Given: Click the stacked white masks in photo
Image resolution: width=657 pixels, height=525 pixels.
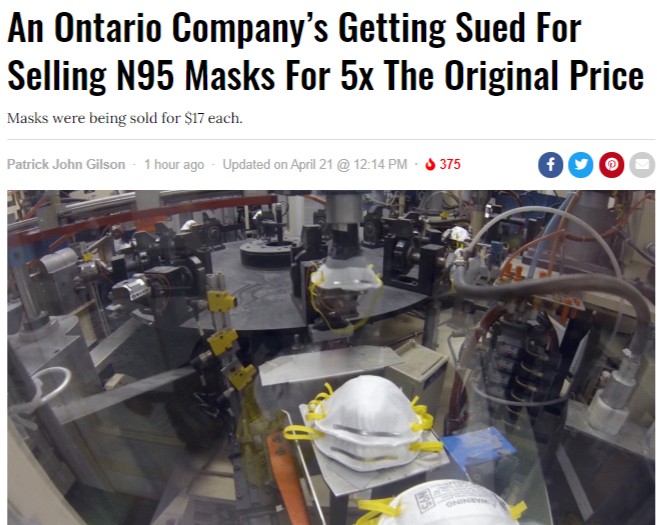Looking at the screenshot, I should coord(365,423).
